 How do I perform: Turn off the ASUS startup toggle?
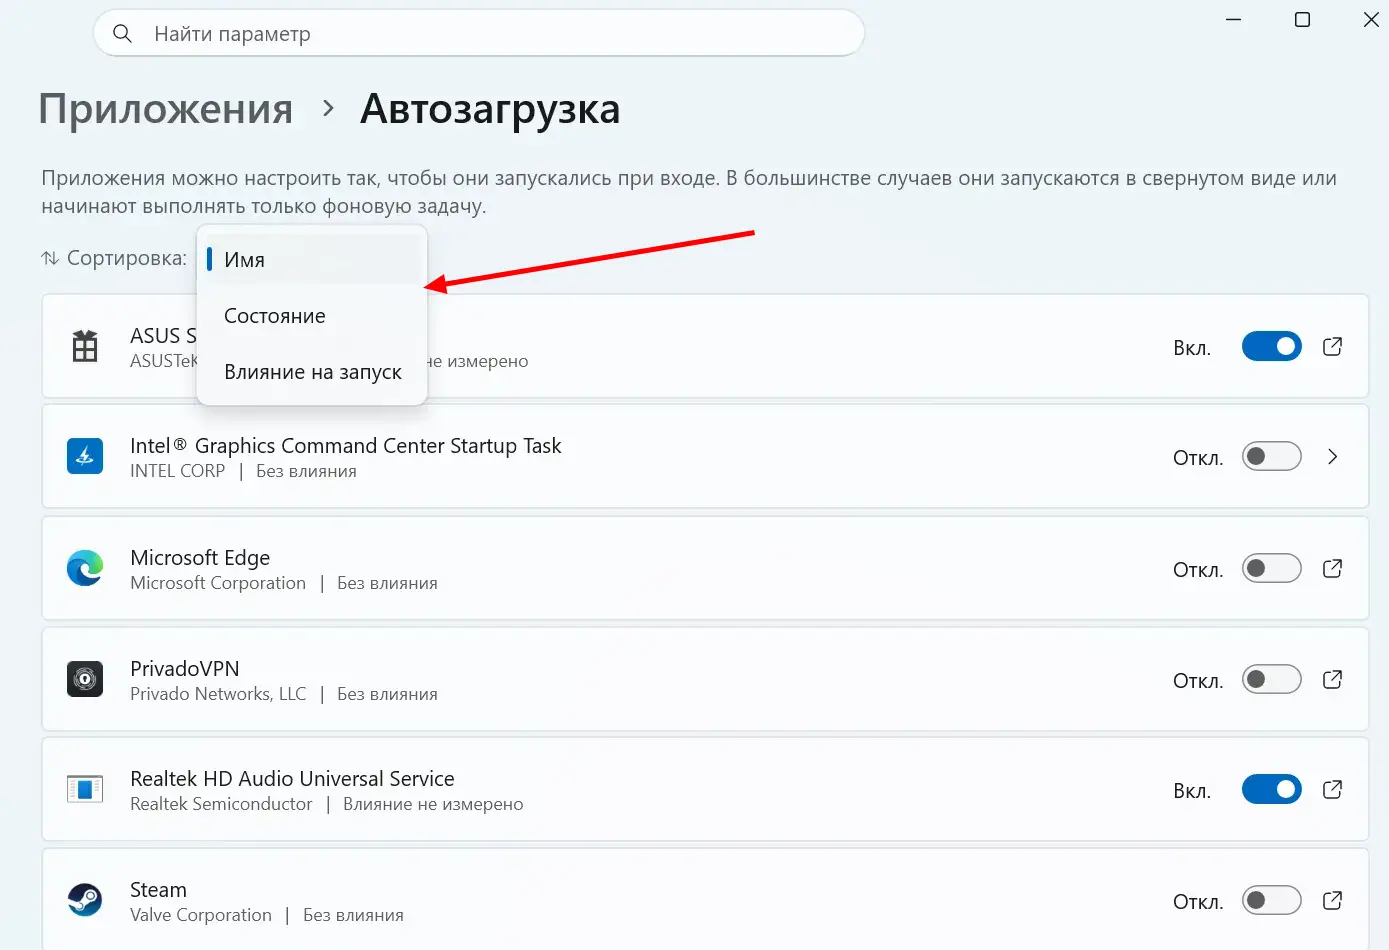coord(1272,347)
